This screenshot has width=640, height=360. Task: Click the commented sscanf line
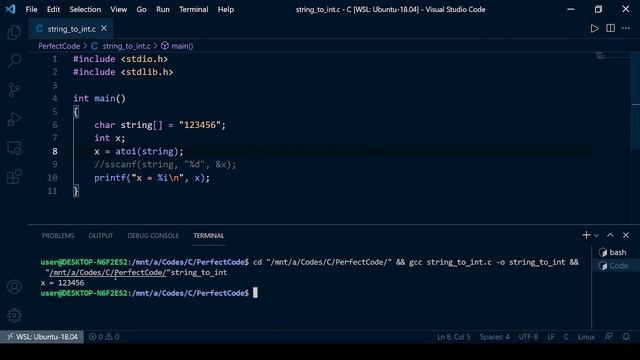coord(165,164)
